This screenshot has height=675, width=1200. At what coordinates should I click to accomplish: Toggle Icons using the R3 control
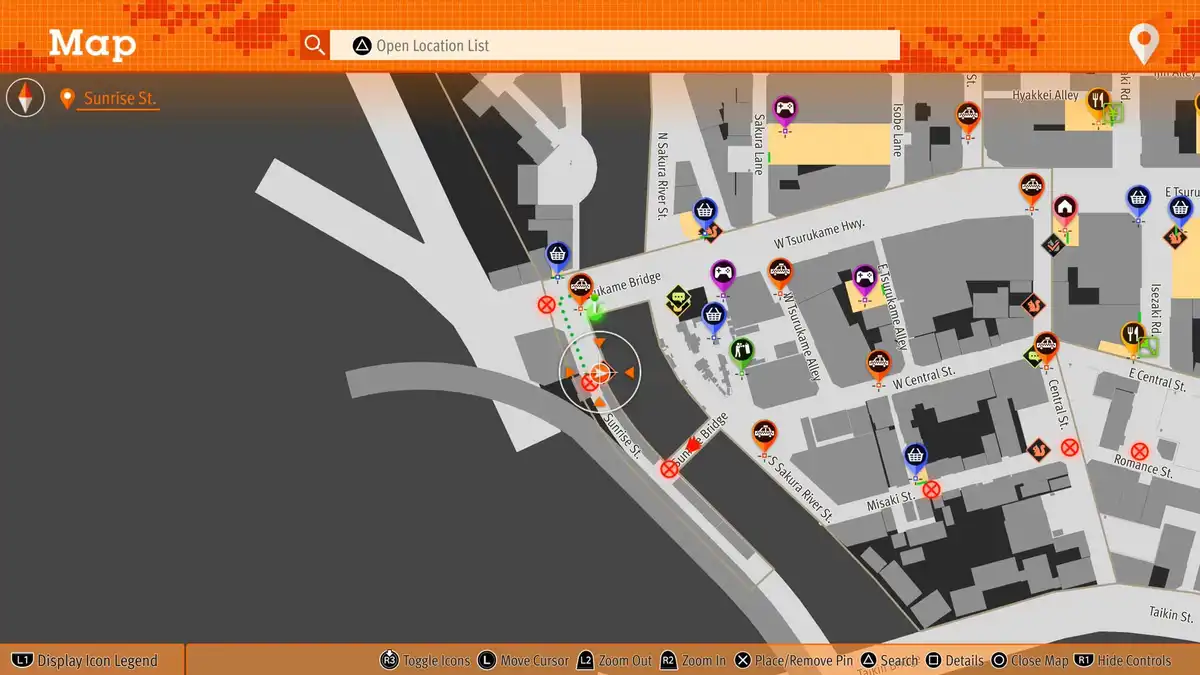[426, 660]
